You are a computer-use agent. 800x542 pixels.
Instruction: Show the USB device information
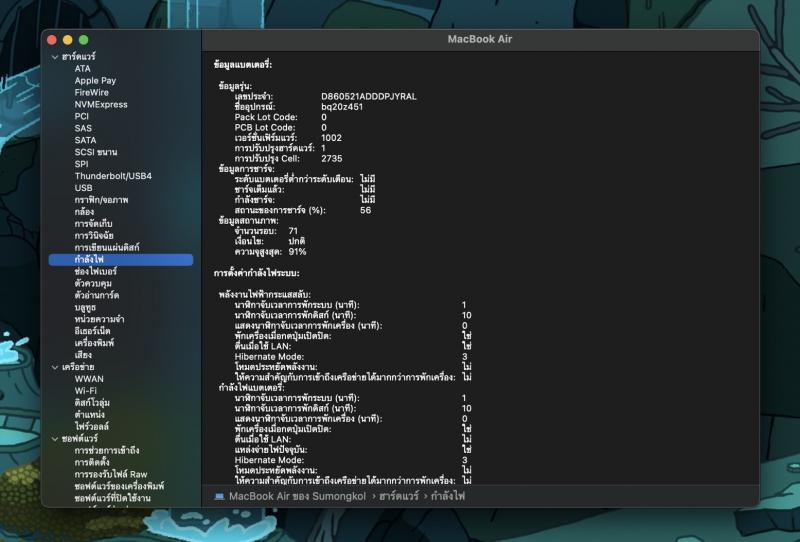(83, 188)
